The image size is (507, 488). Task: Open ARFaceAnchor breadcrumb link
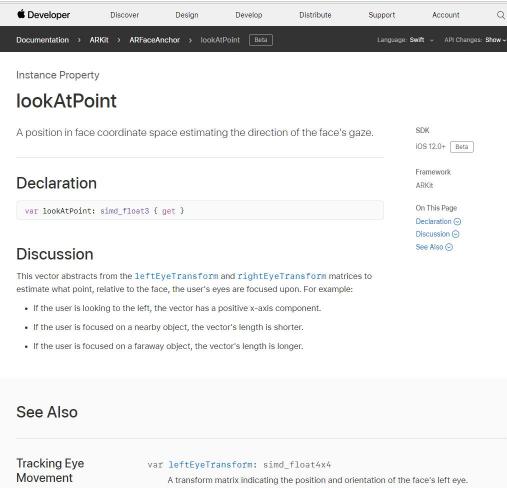tap(155, 40)
